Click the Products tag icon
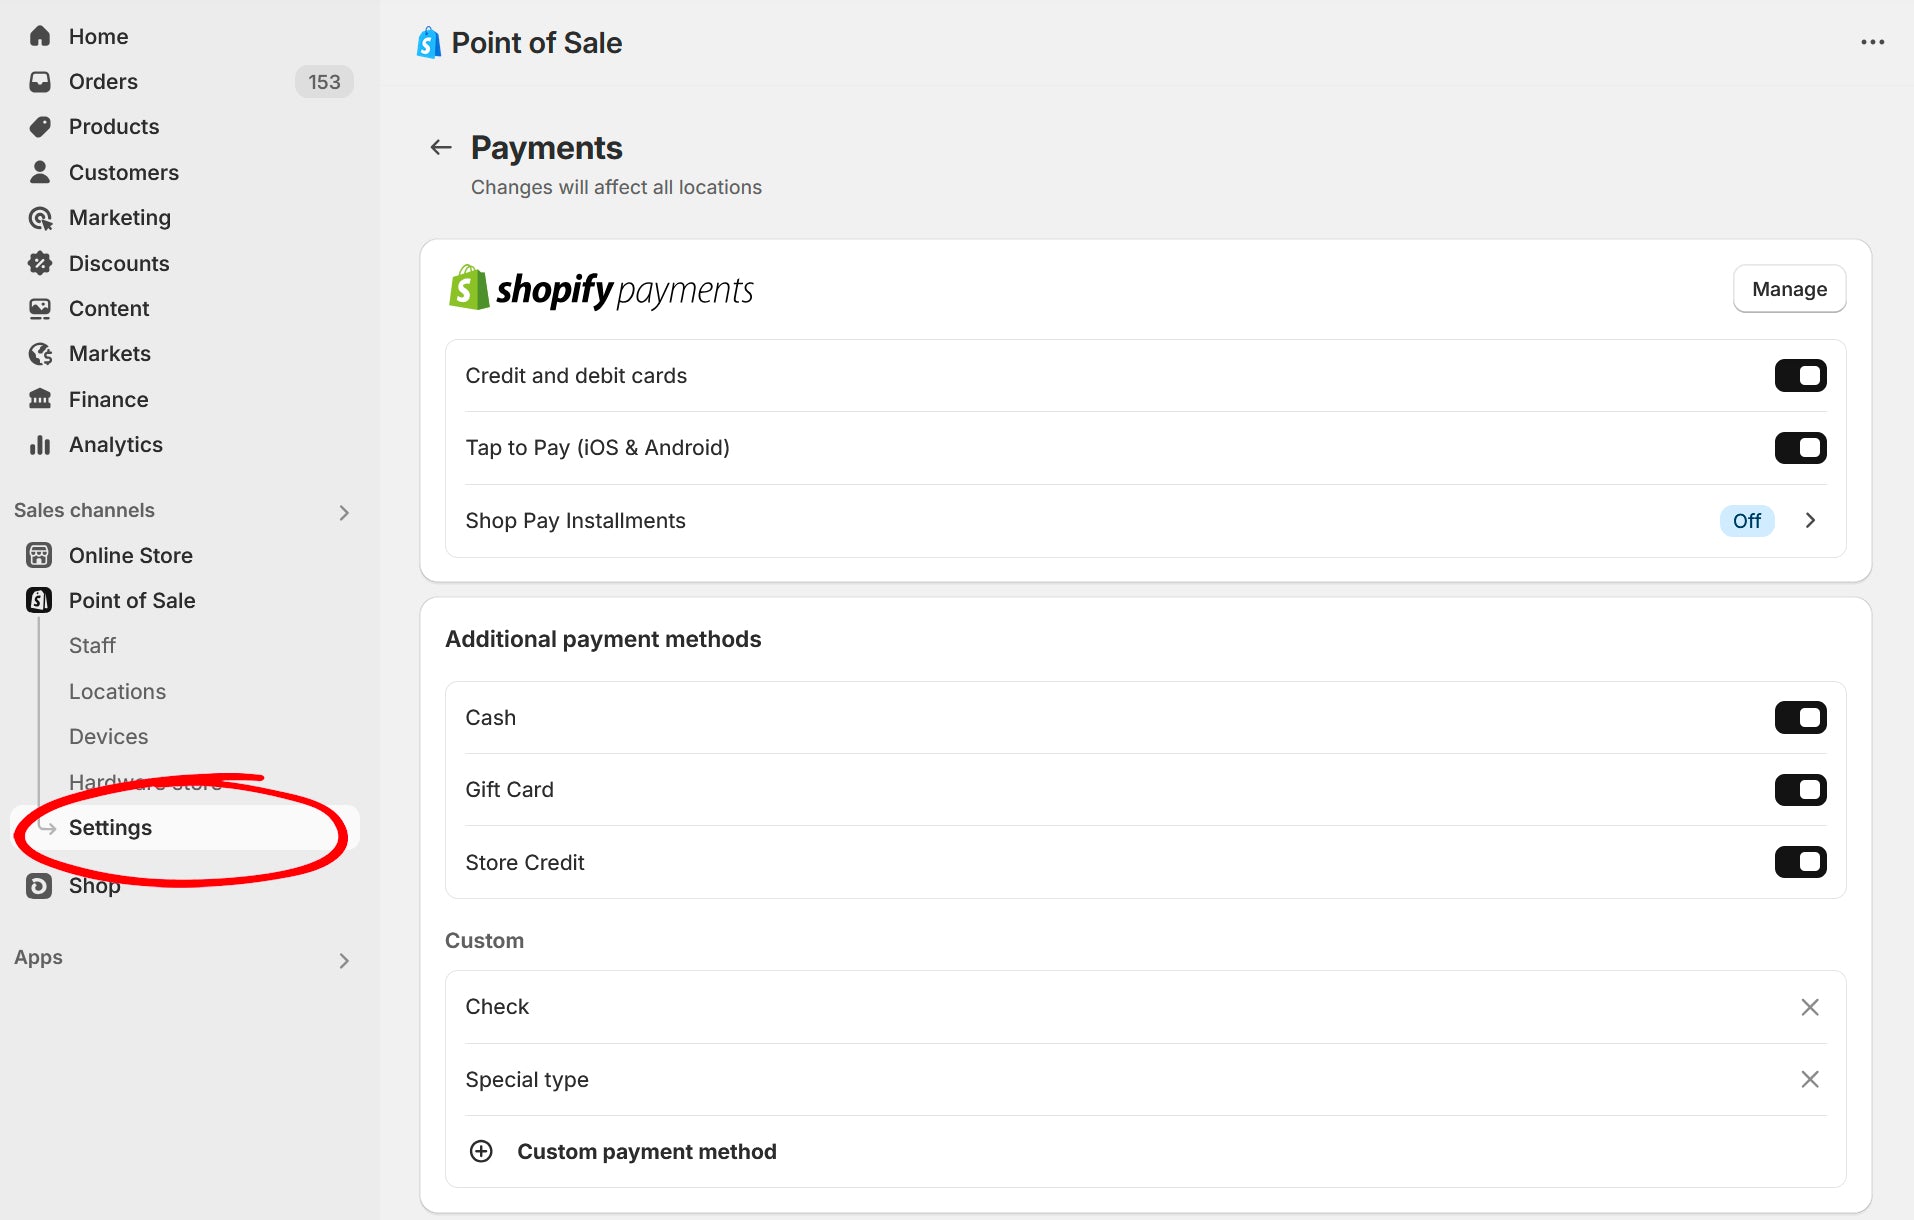The height and width of the screenshot is (1220, 1914). tap(40, 127)
